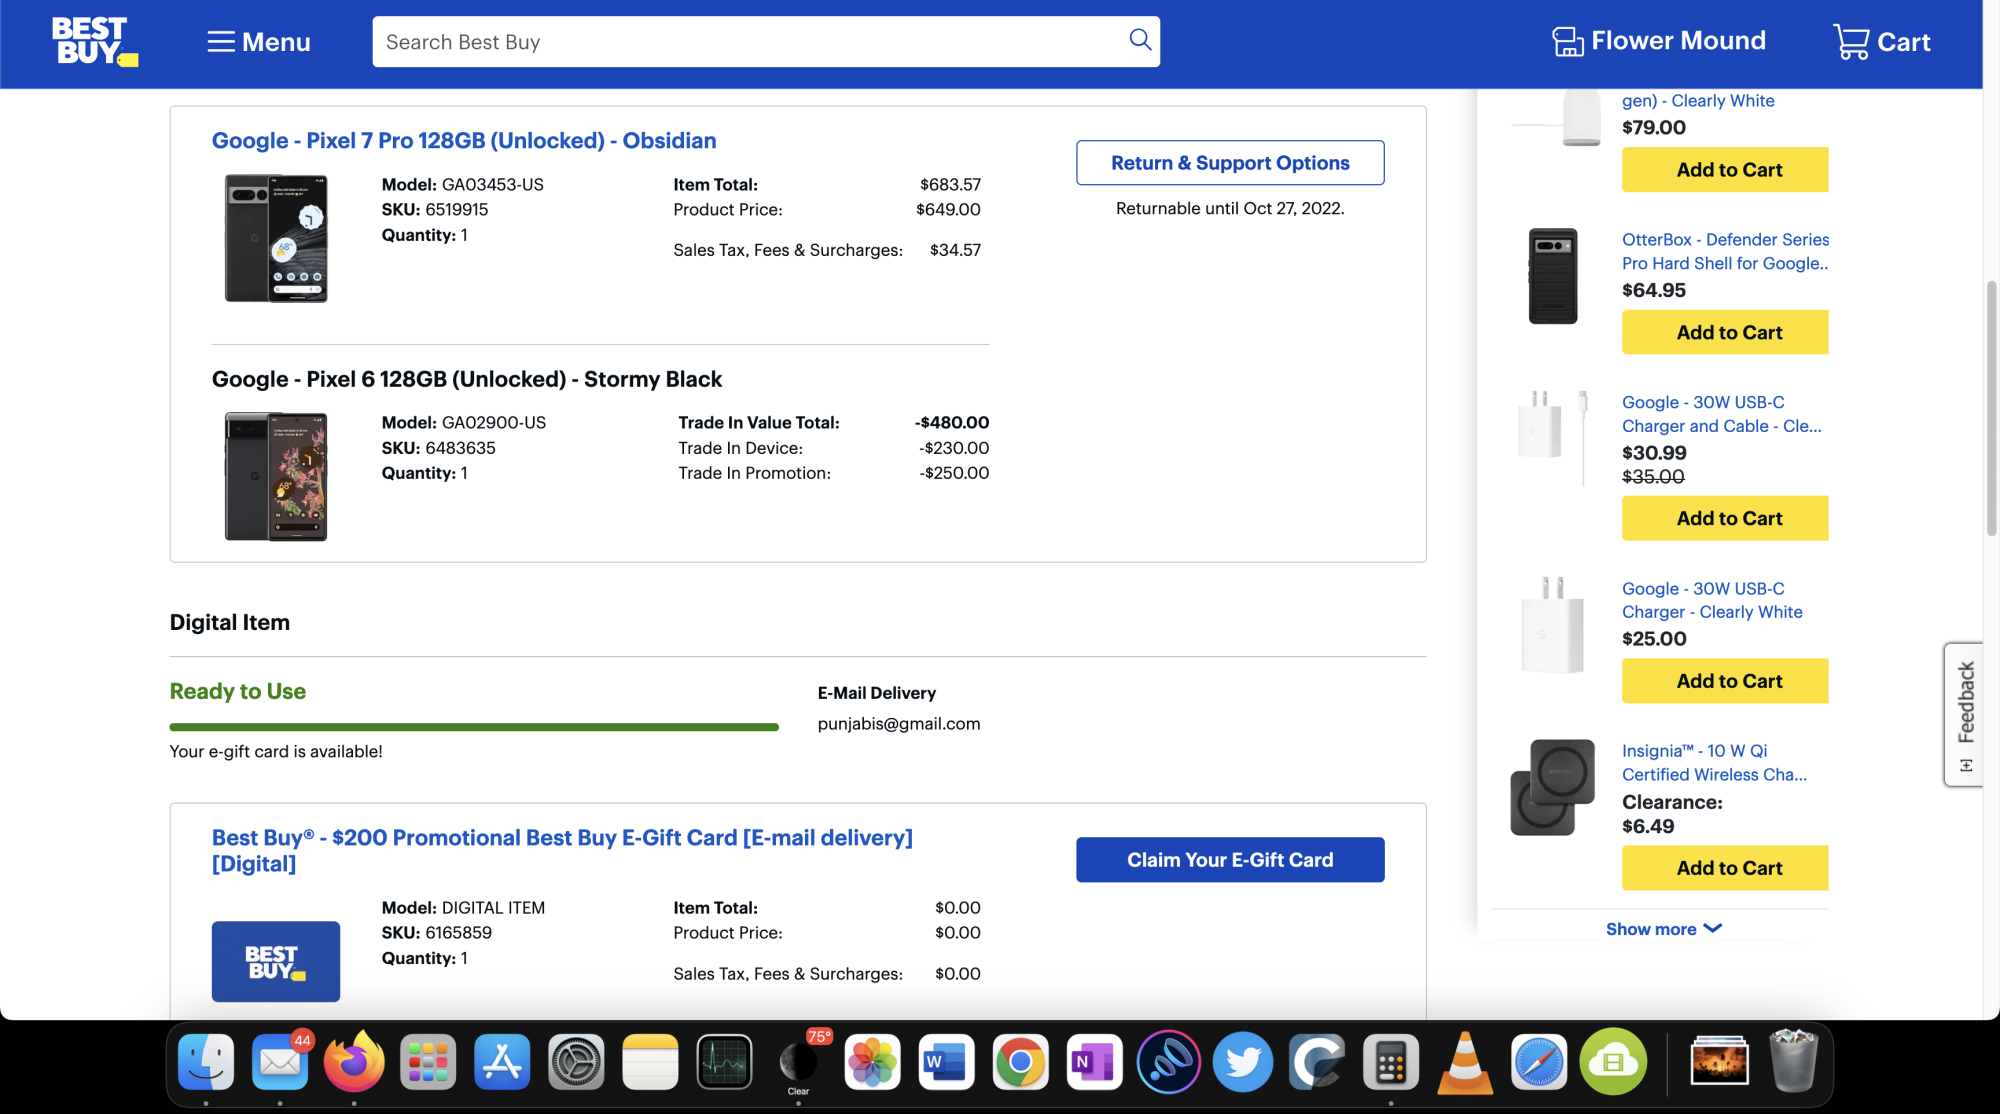Screen dimensions: 2000x1114
Task: Open Microsoft Word in dock
Action: [946, 1062]
